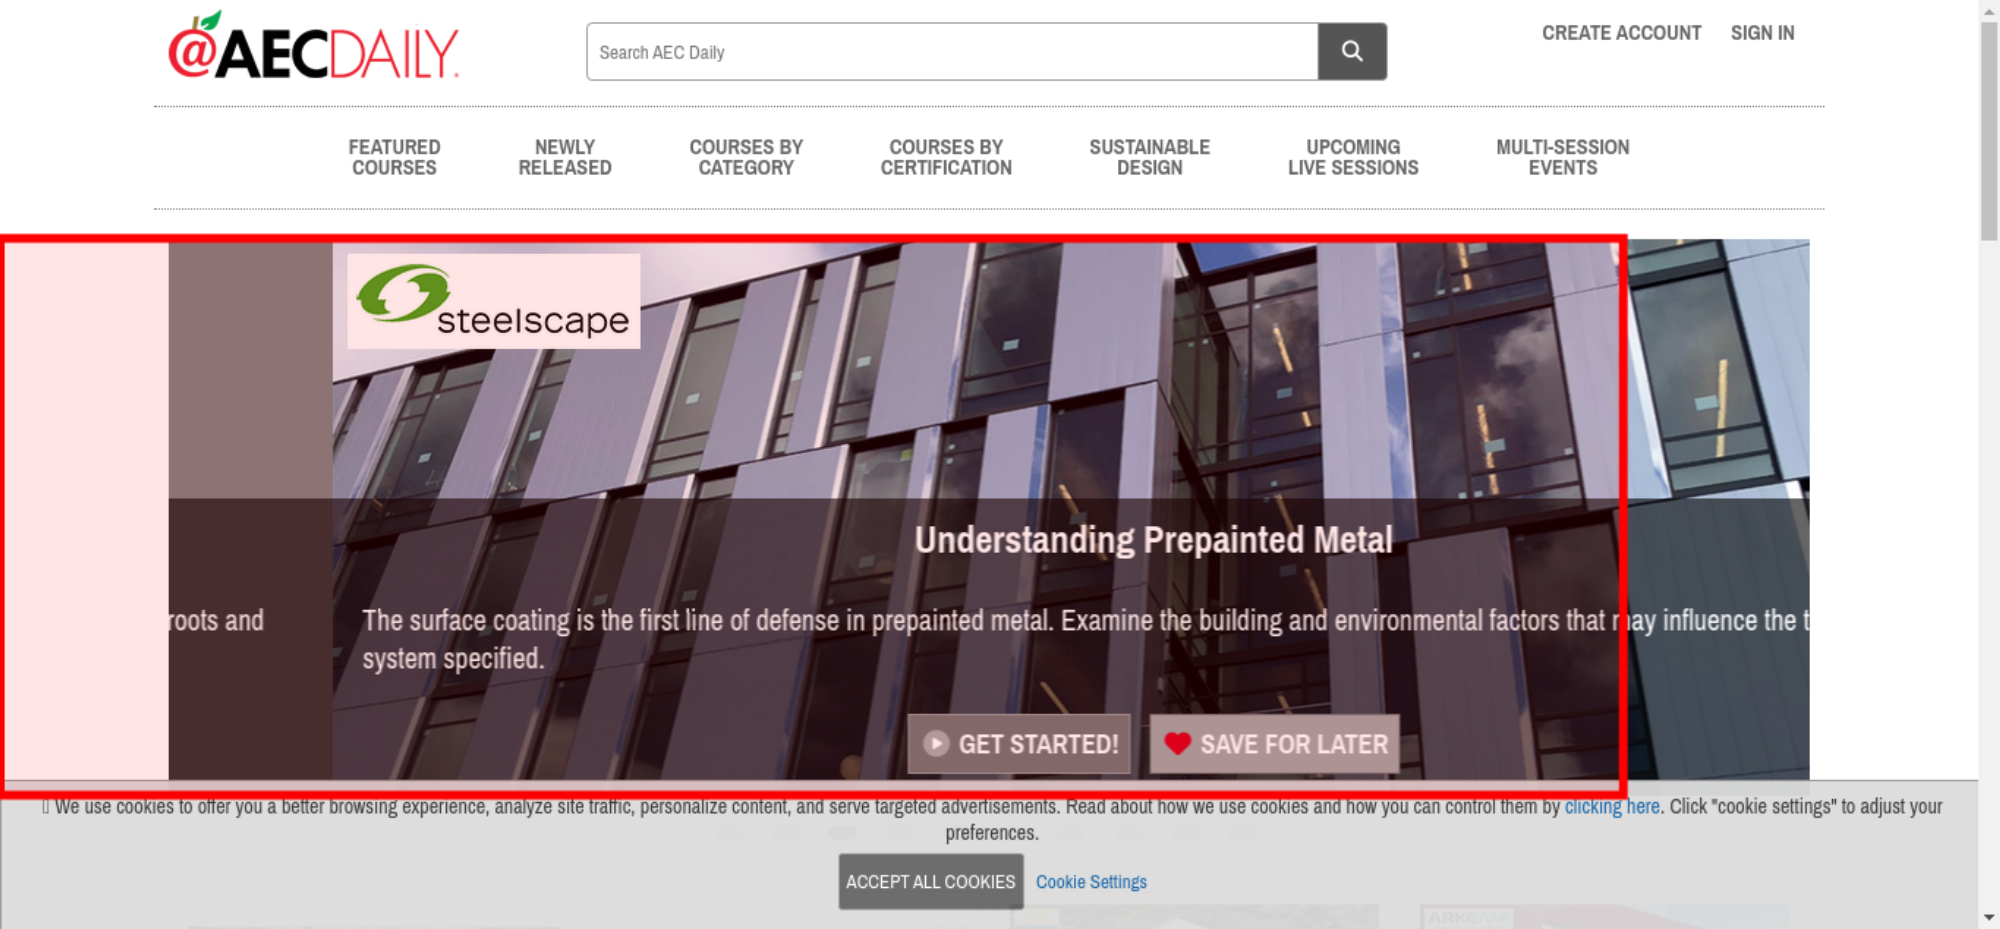Viewport: 2000px width, 929px height.
Task: Accept all cookies in the banner
Action: tap(930, 881)
